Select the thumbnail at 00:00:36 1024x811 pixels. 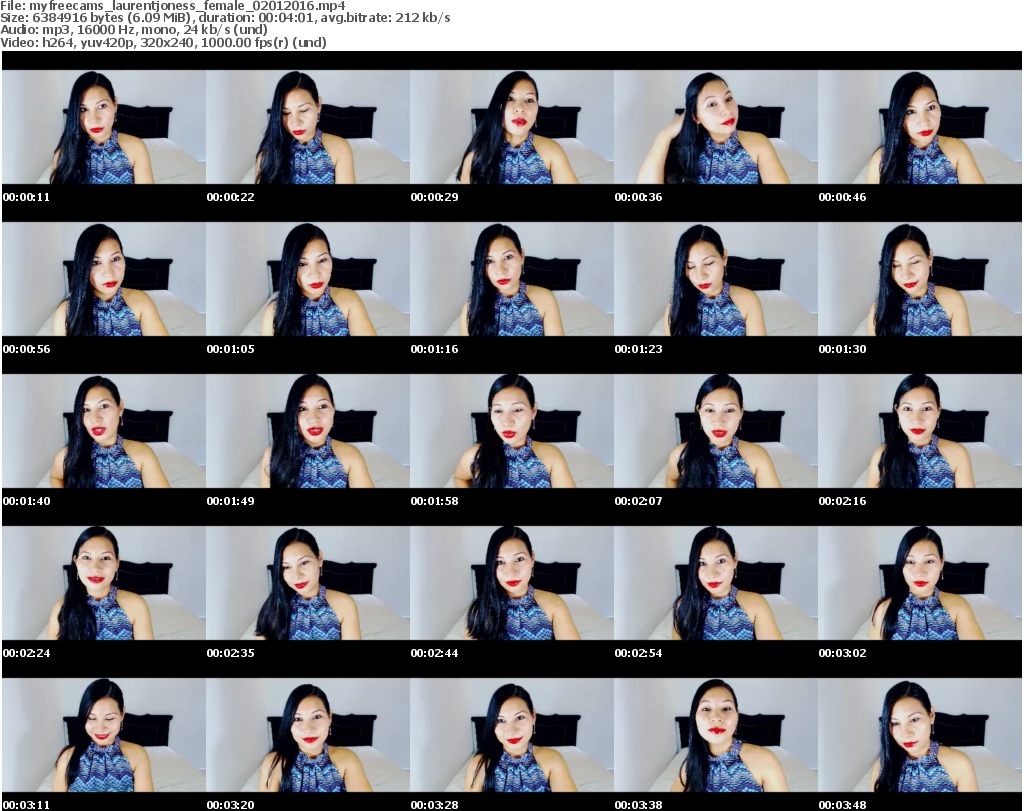716,127
